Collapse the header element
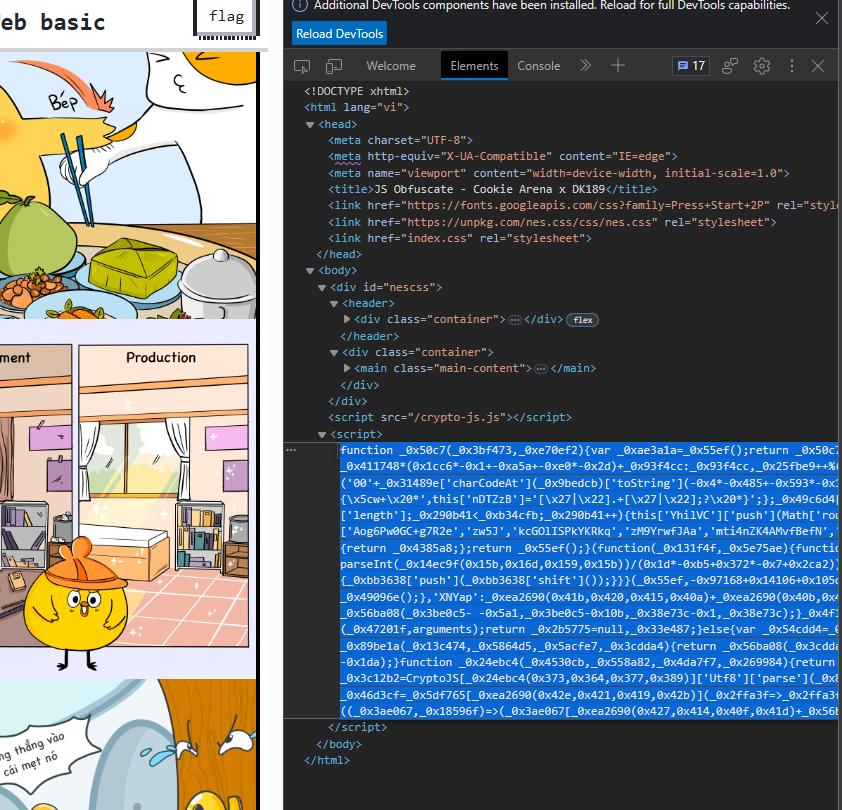842x810 pixels. coord(334,304)
